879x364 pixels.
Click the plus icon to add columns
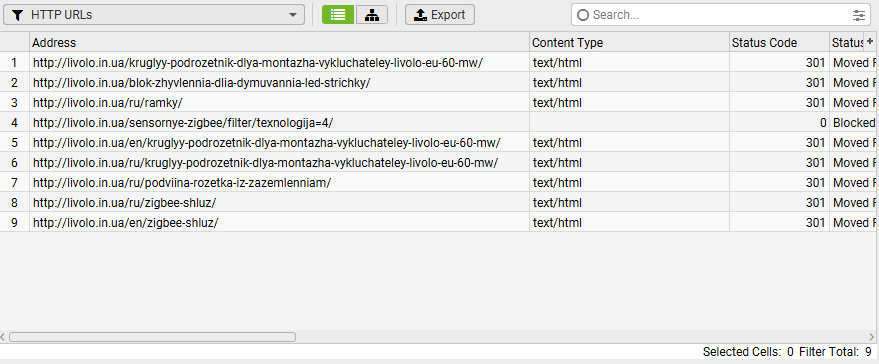(869, 42)
